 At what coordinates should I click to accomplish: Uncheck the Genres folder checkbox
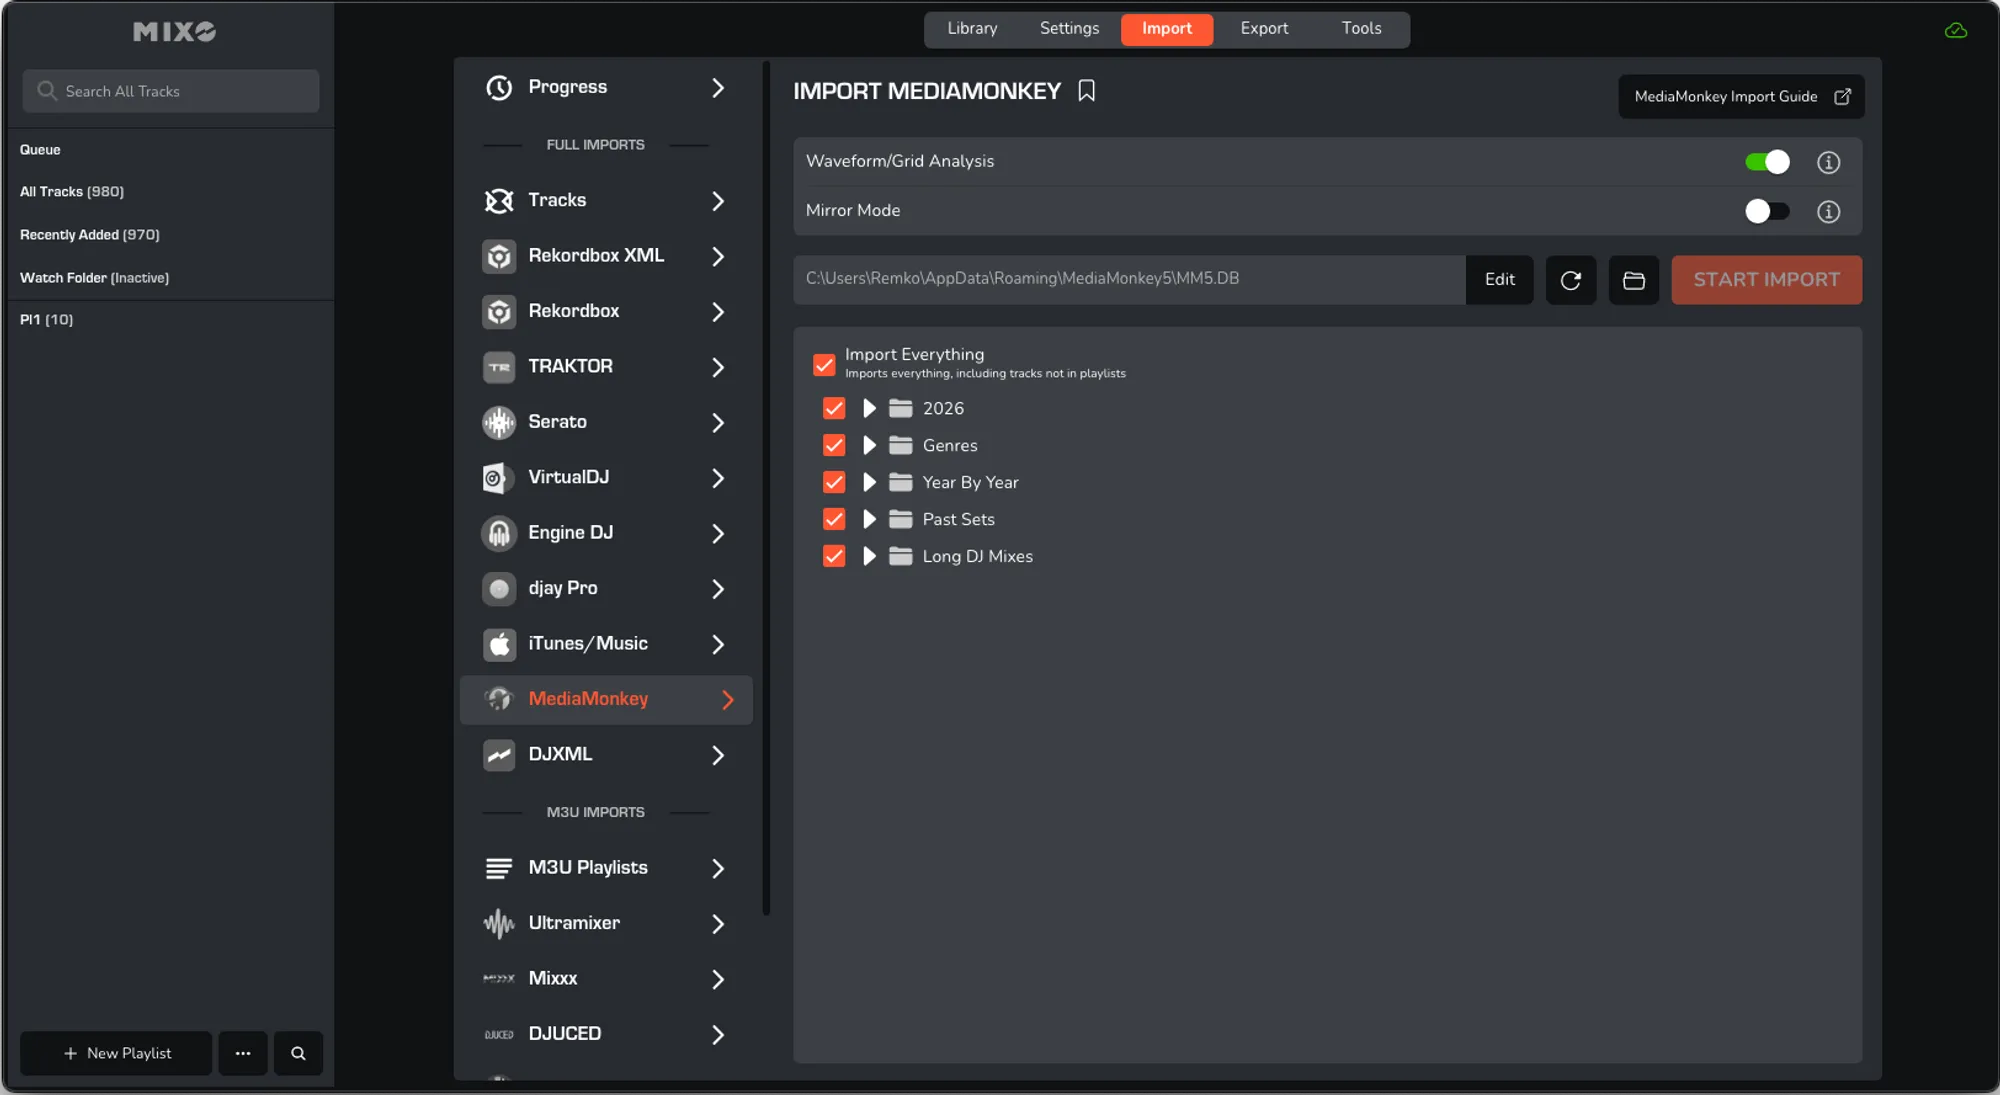(834, 446)
